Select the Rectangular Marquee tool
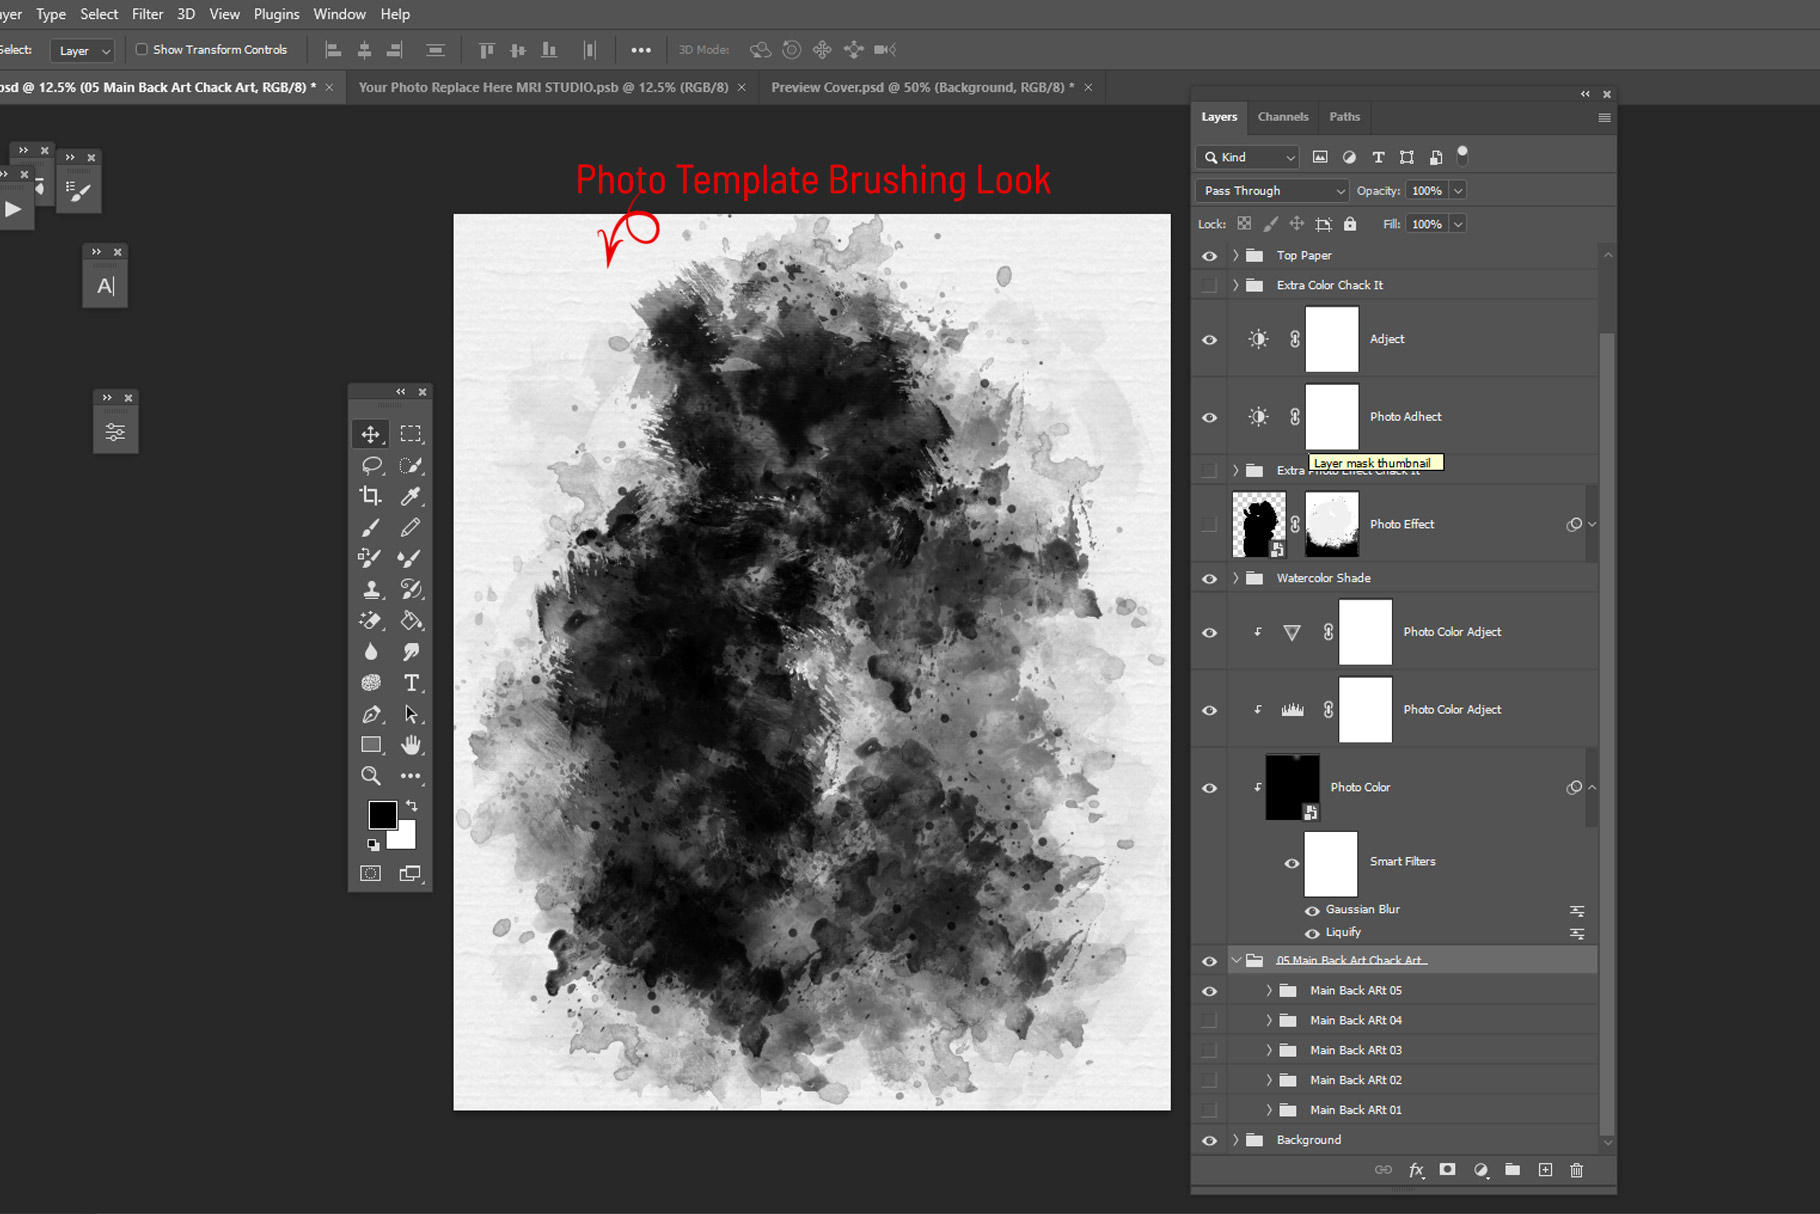This screenshot has height=1214, width=1820. tap(411, 434)
